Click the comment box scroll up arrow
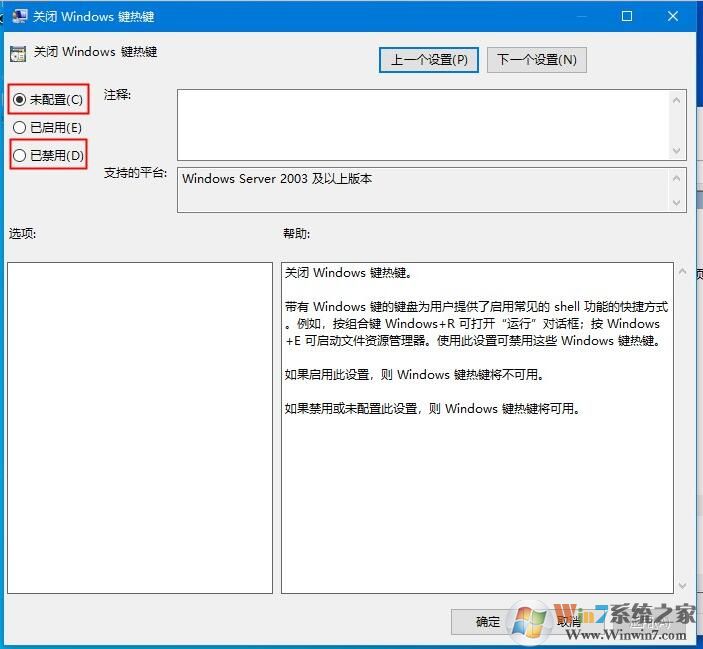The image size is (703, 649). click(677, 100)
